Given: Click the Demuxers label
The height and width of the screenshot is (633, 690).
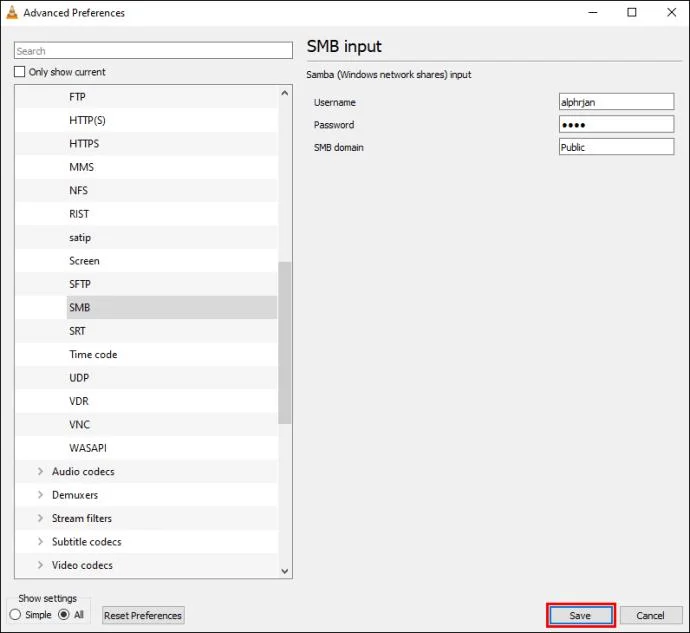Looking at the screenshot, I should tap(75, 495).
